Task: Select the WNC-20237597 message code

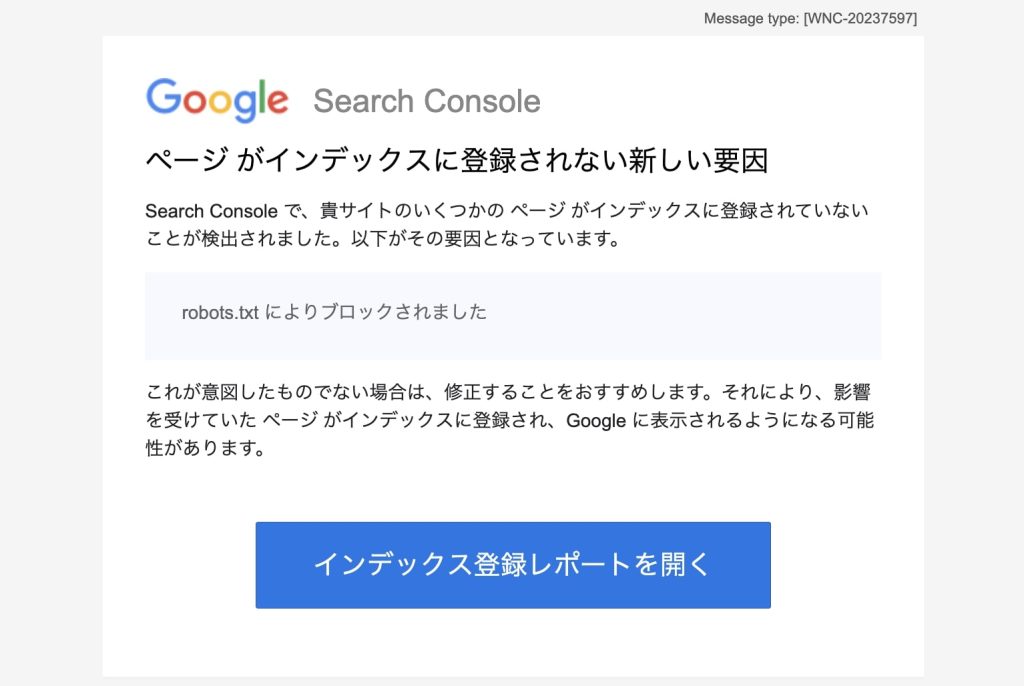Action: 860,18
